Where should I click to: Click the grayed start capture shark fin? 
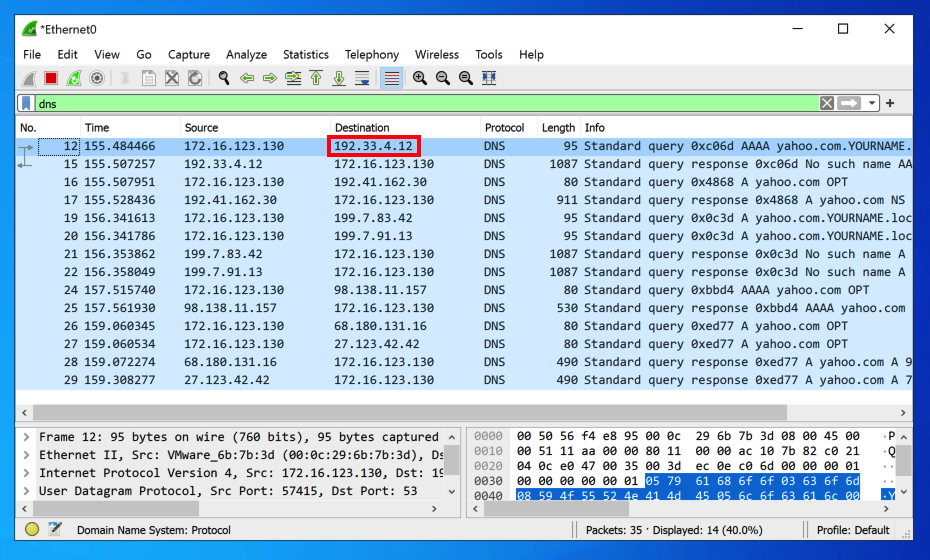click(x=28, y=78)
